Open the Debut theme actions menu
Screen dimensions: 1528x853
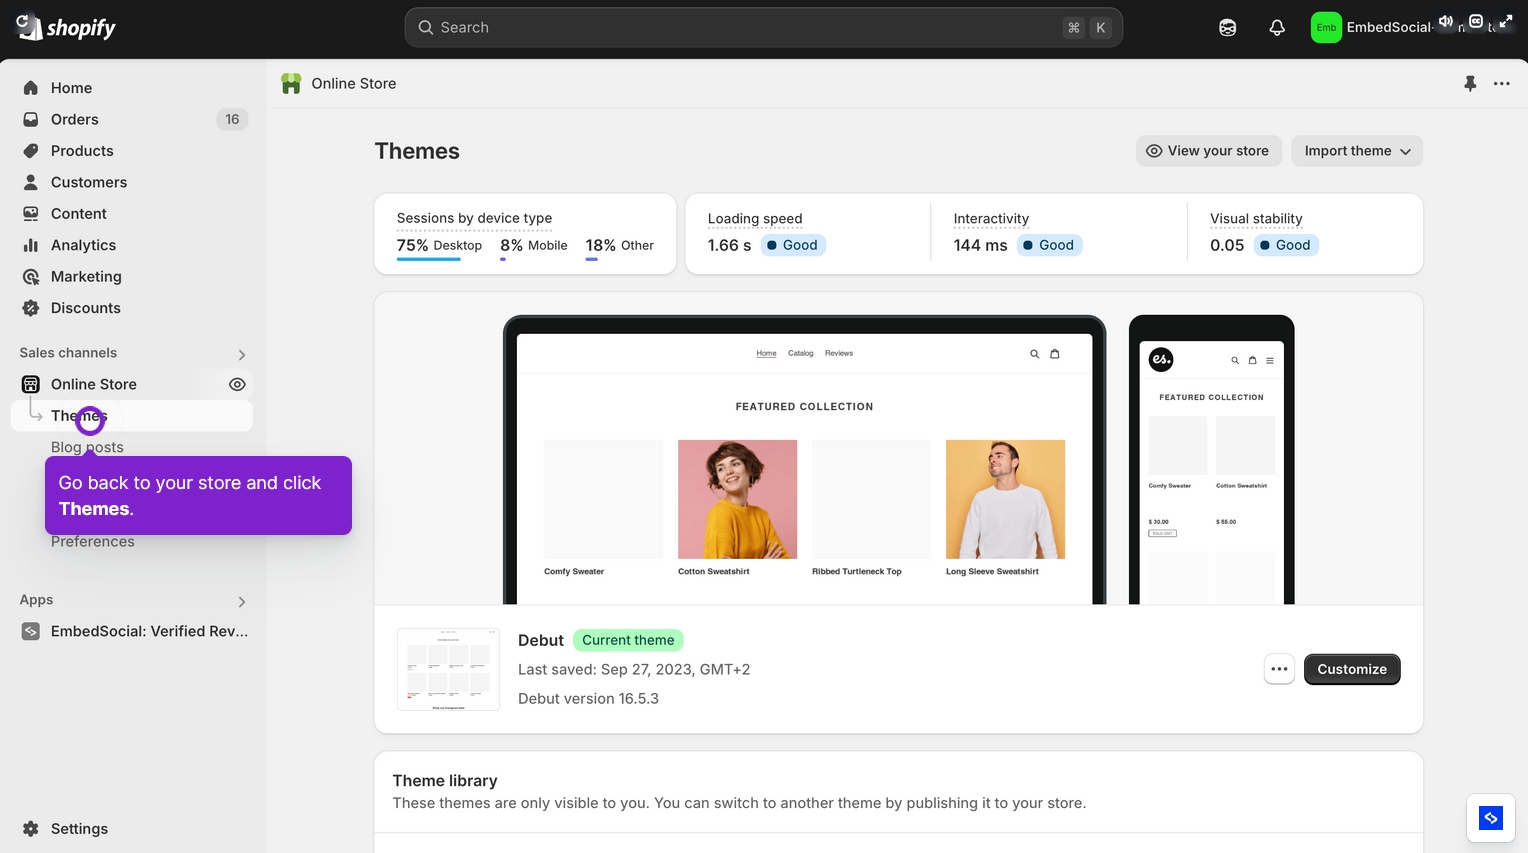point(1279,669)
